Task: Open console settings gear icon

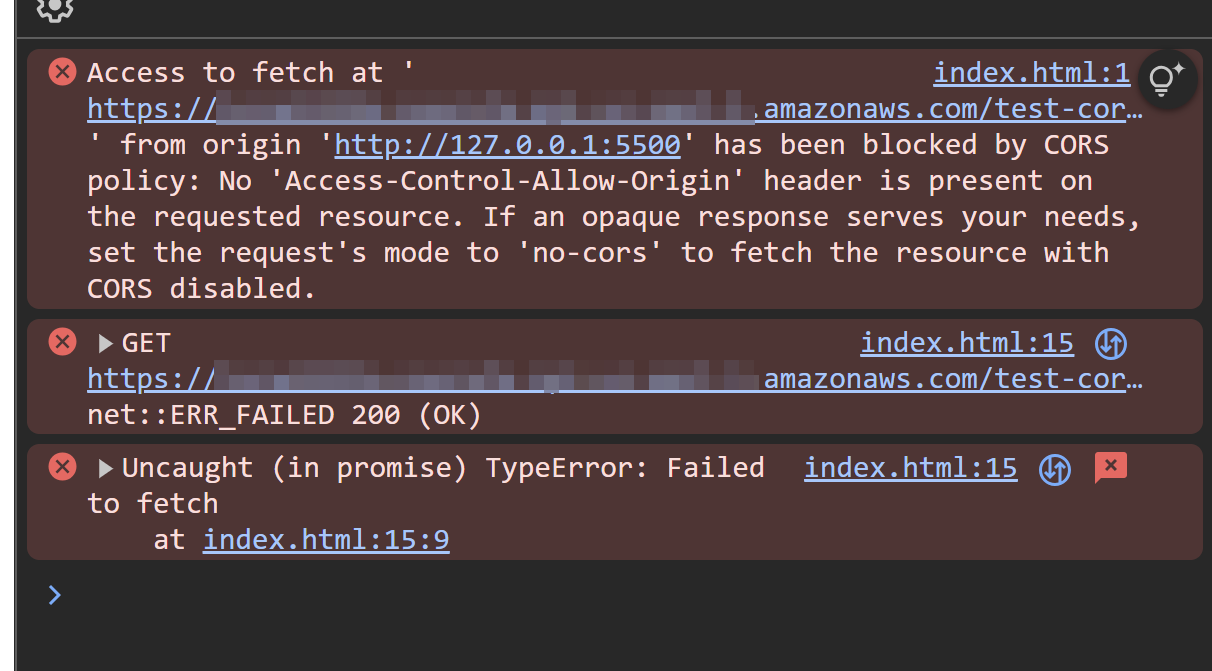Action: pos(55,9)
